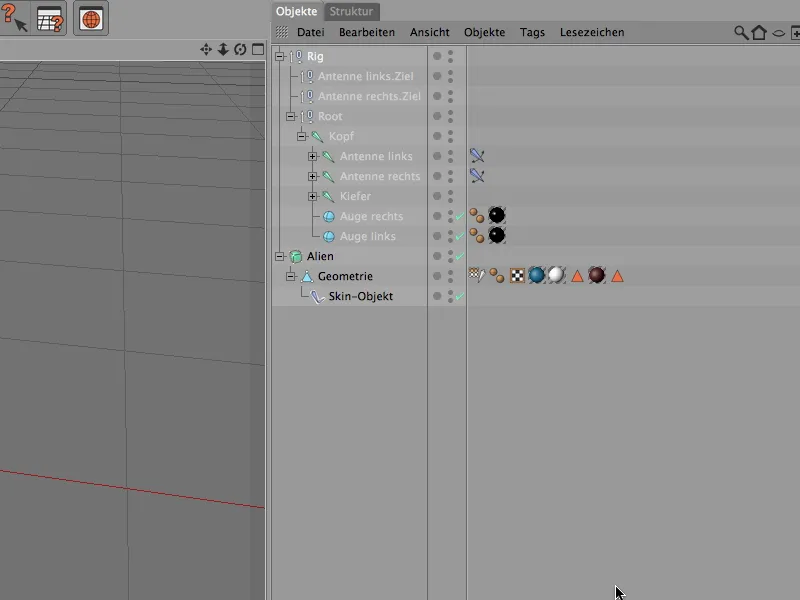The height and width of the screenshot is (600, 800).
Task: Click the viewport rotate camera icon
Action: click(240, 49)
